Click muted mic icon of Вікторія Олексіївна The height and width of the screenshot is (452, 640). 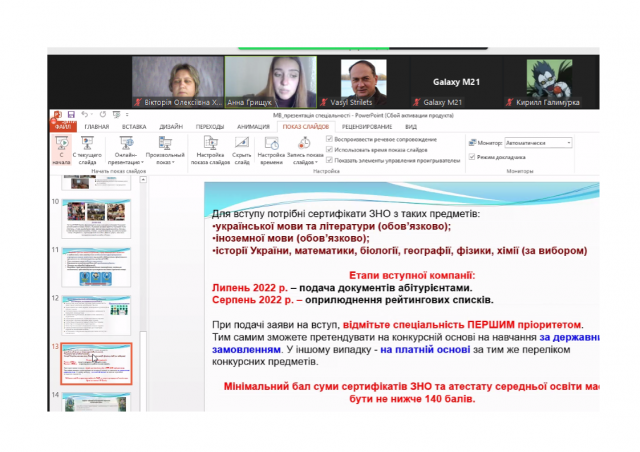pyautogui.click(x=138, y=102)
